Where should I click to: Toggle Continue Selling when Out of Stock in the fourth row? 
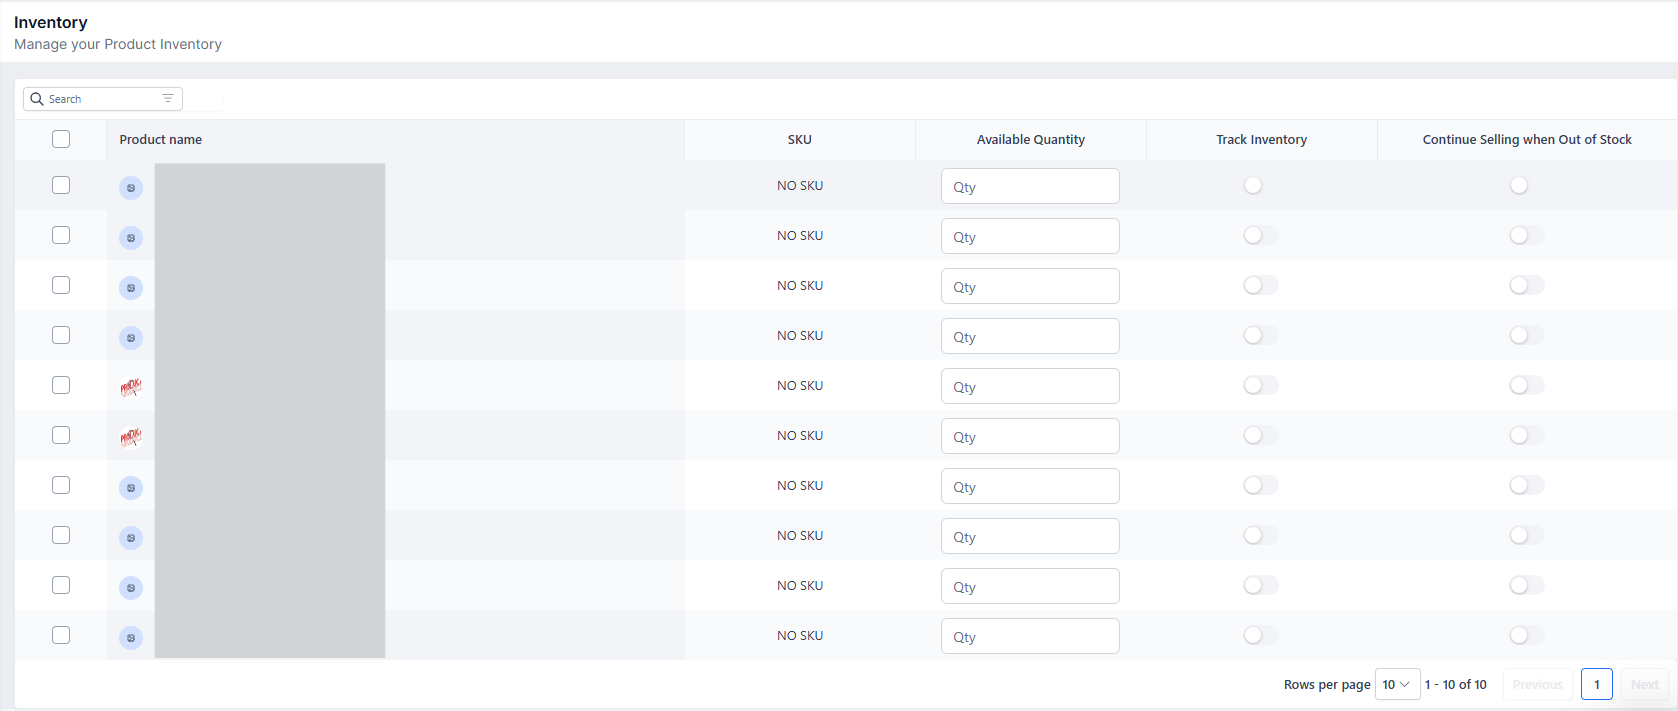pos(1526,335)
